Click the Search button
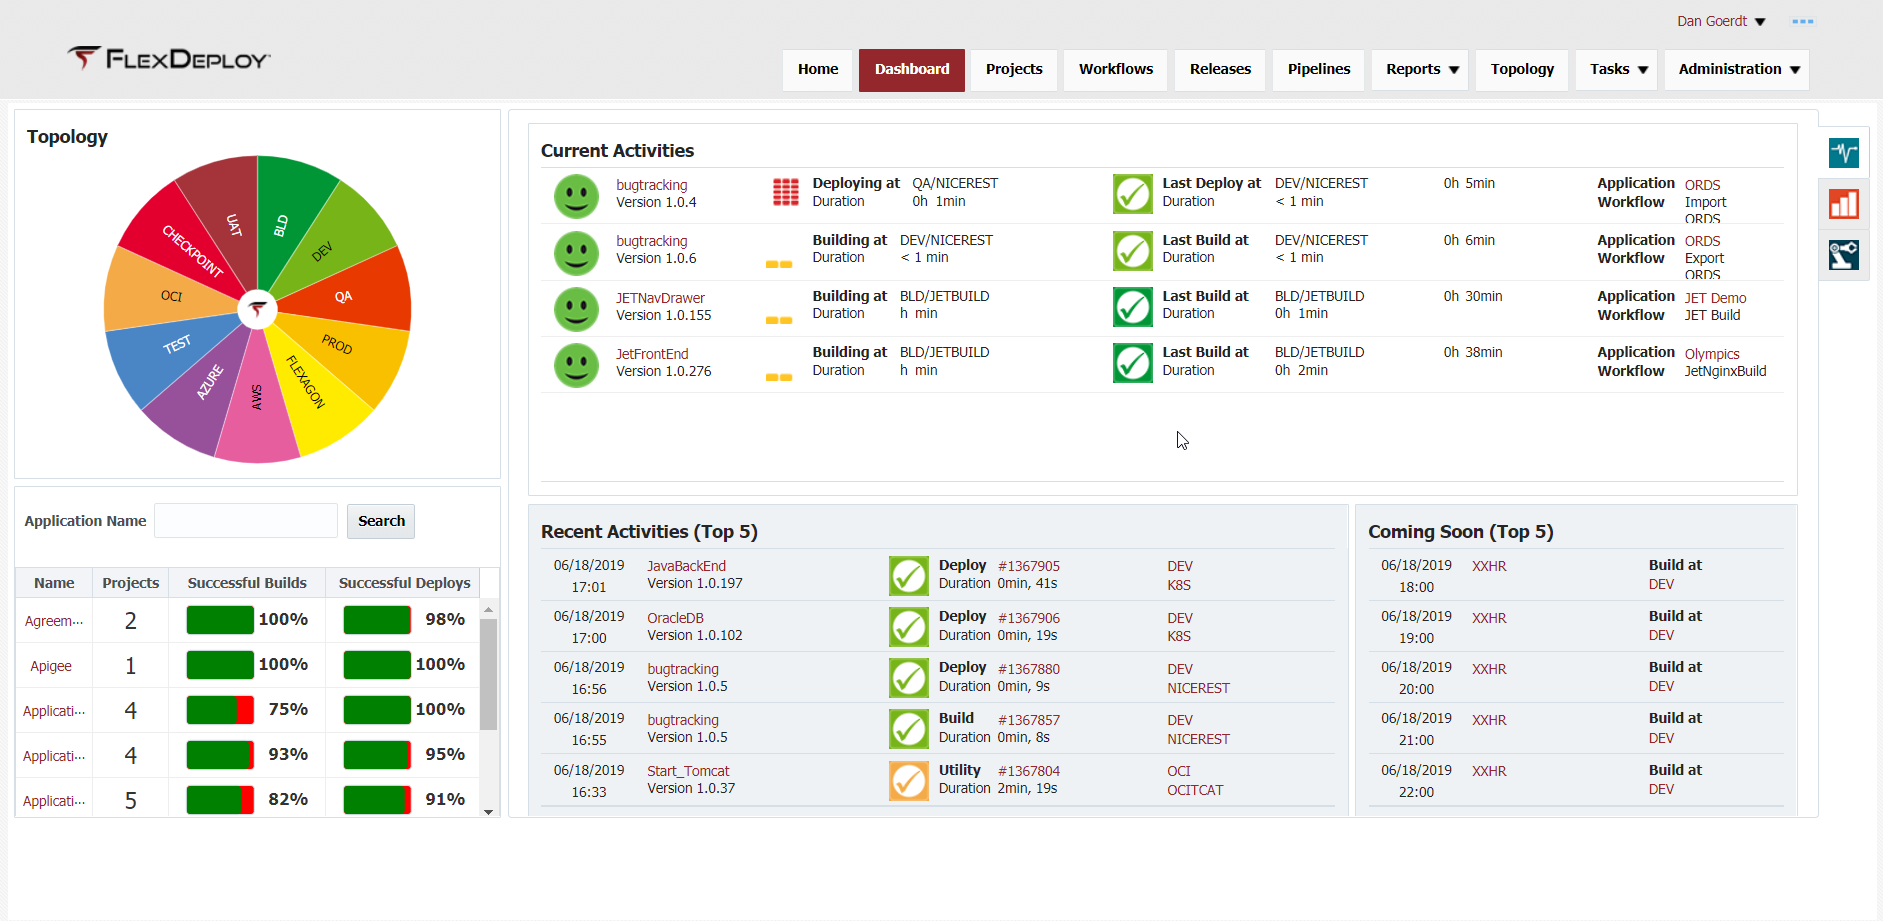 pyautogui.click(x=381, y=521)
